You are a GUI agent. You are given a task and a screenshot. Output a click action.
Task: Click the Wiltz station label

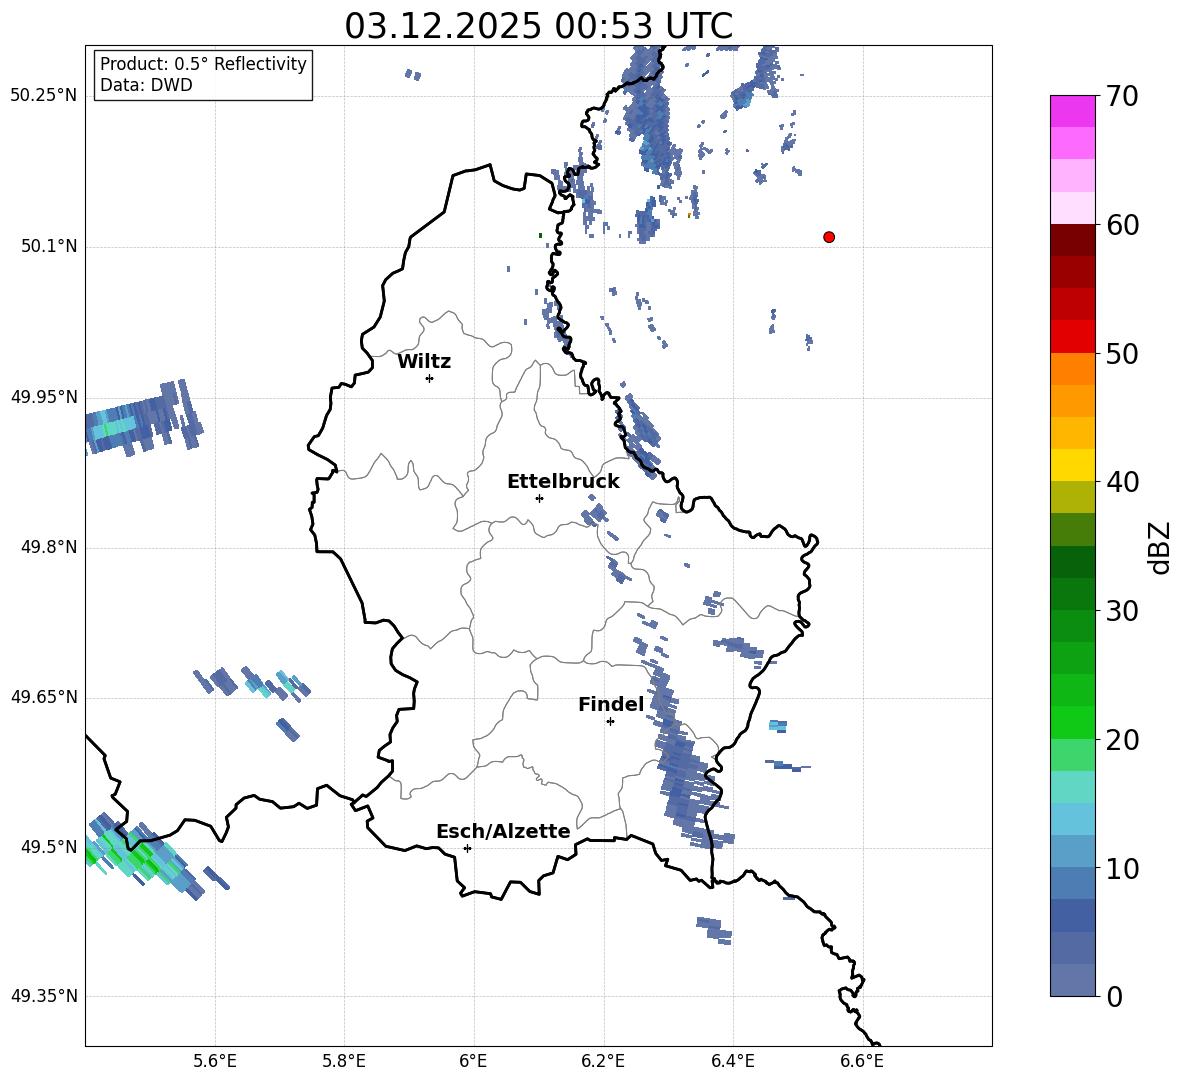[424, 362]
